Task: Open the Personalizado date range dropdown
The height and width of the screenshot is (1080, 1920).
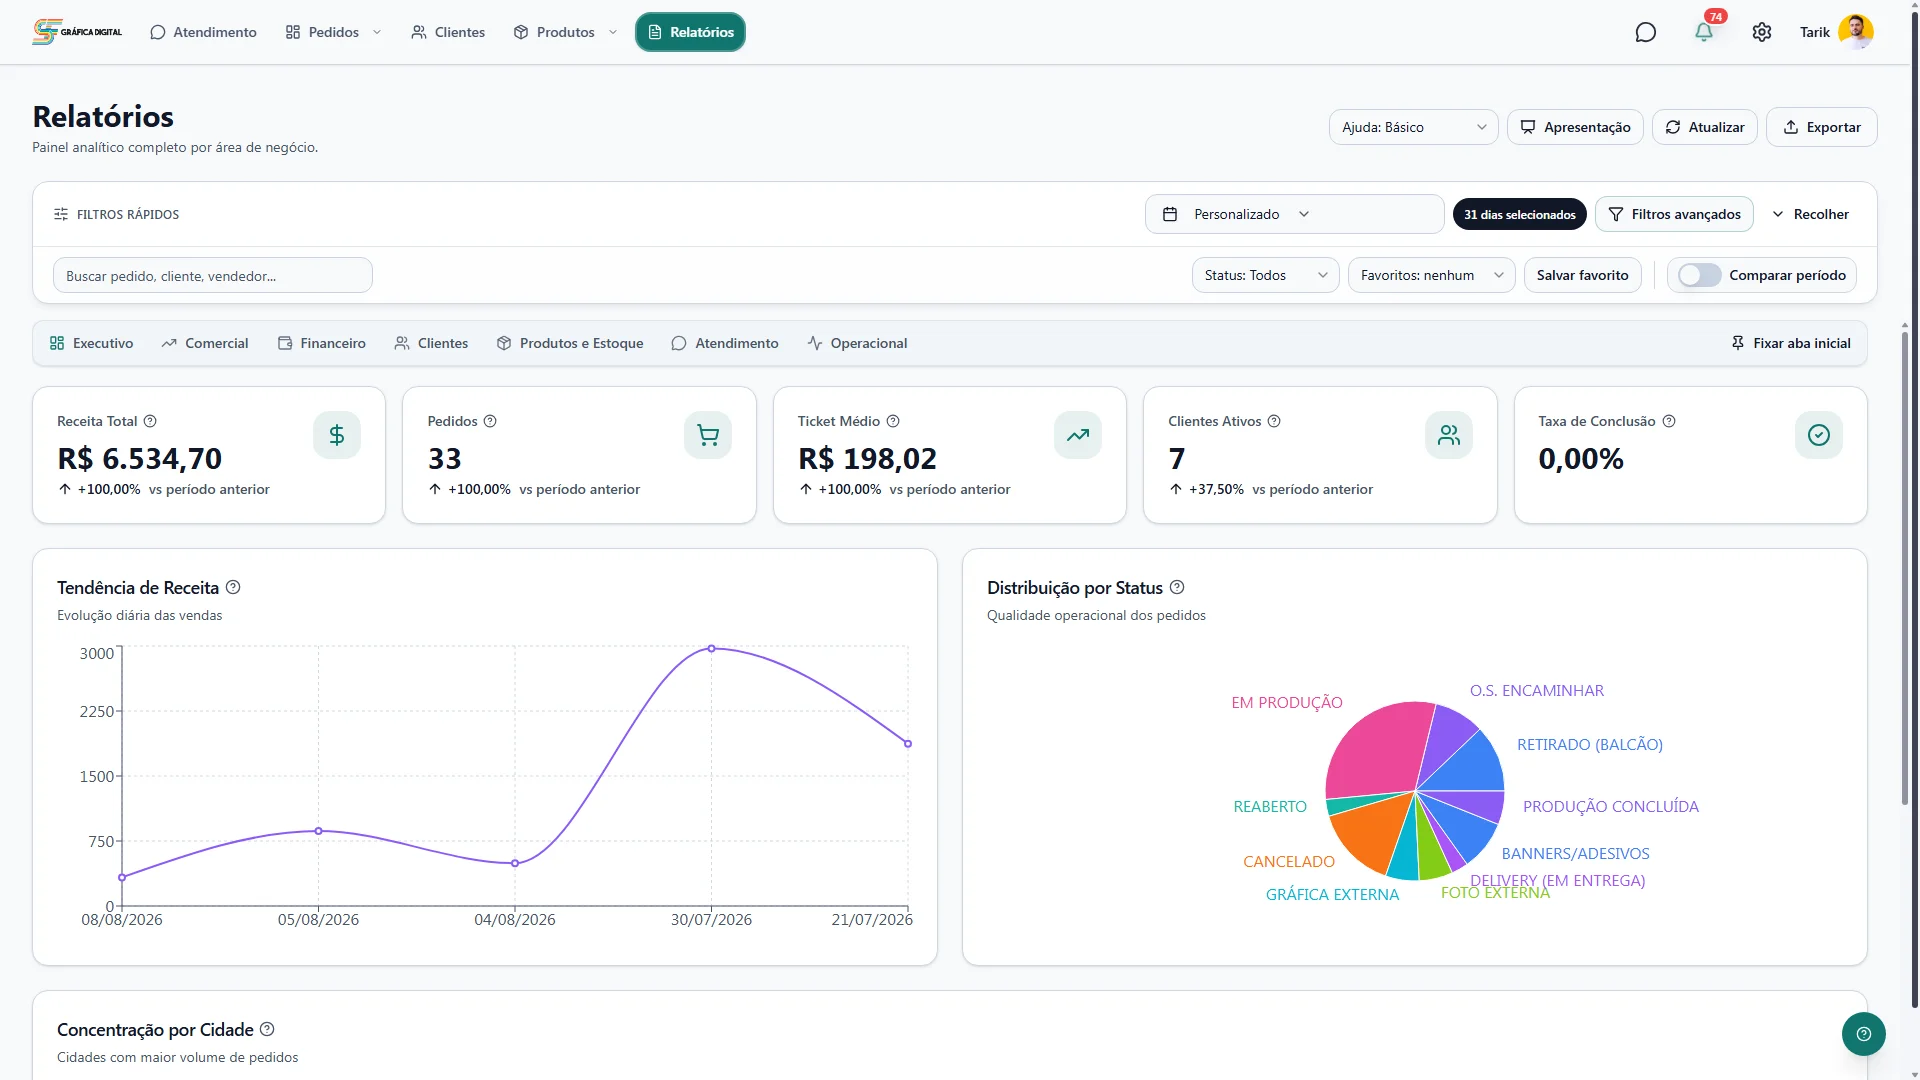Action: click(1294, 214)
